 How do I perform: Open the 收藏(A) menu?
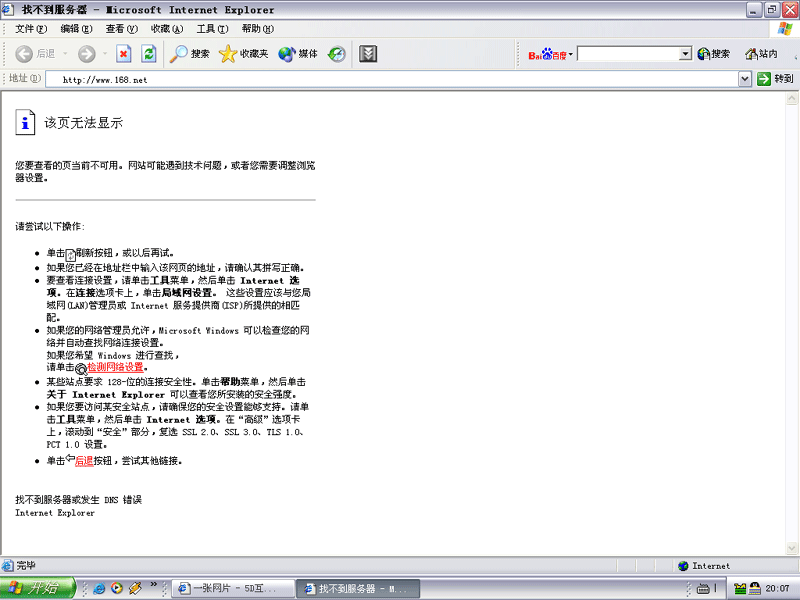[x=167, y=29]
